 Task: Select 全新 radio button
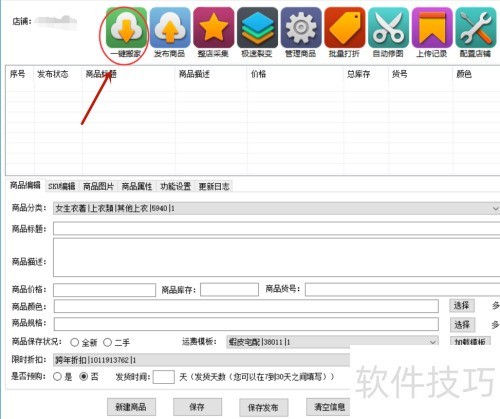click(75, 342)
